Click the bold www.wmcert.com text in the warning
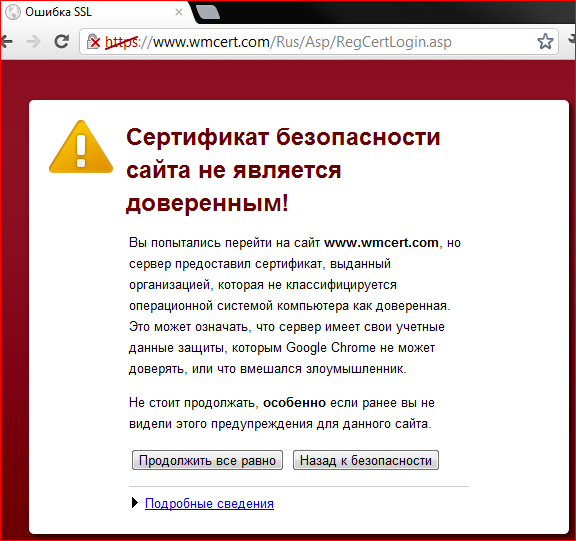This screenshot has width=576, height=541. [381, 243]
